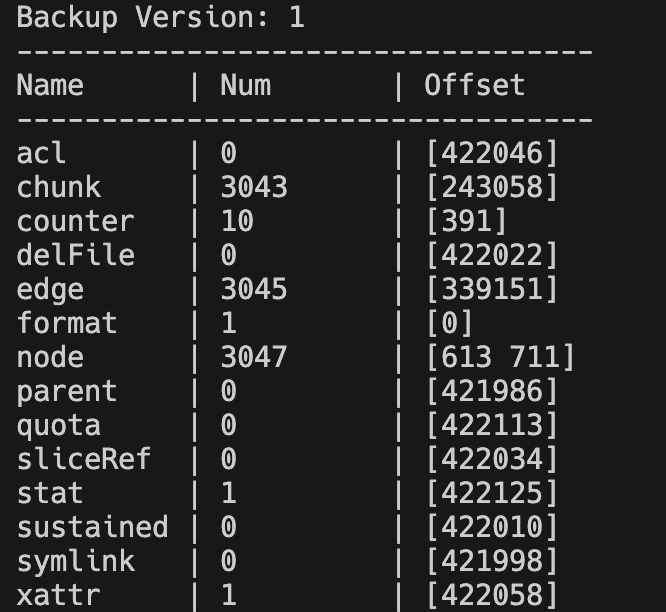Select the Num column header
This screenshot has width=666, height=612.
click(x=246, y=85)
